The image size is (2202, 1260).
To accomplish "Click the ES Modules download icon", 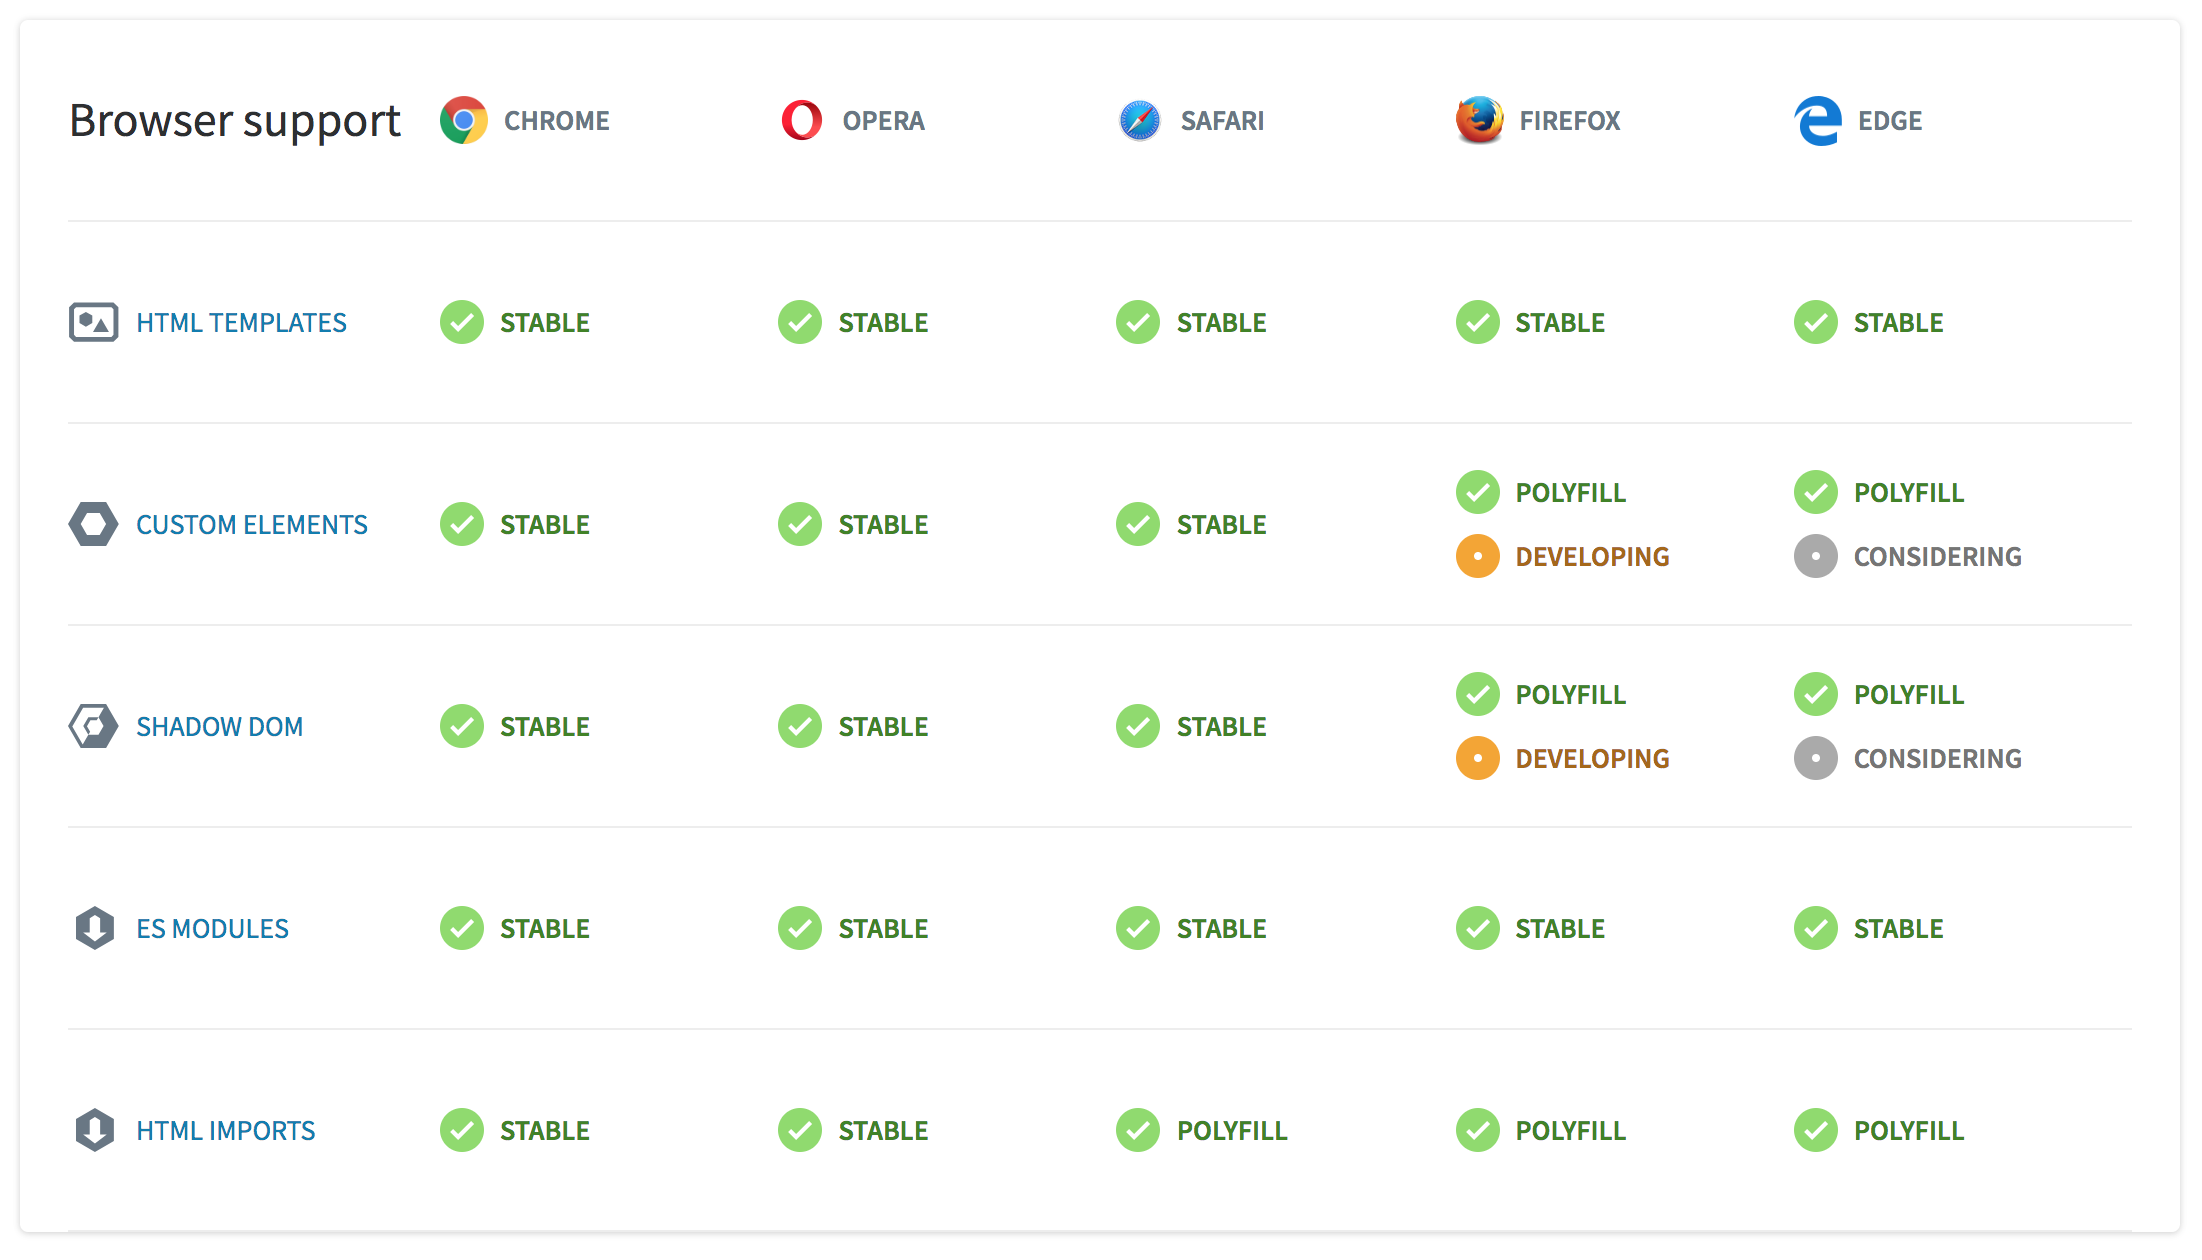I will (x=95, y=928).
